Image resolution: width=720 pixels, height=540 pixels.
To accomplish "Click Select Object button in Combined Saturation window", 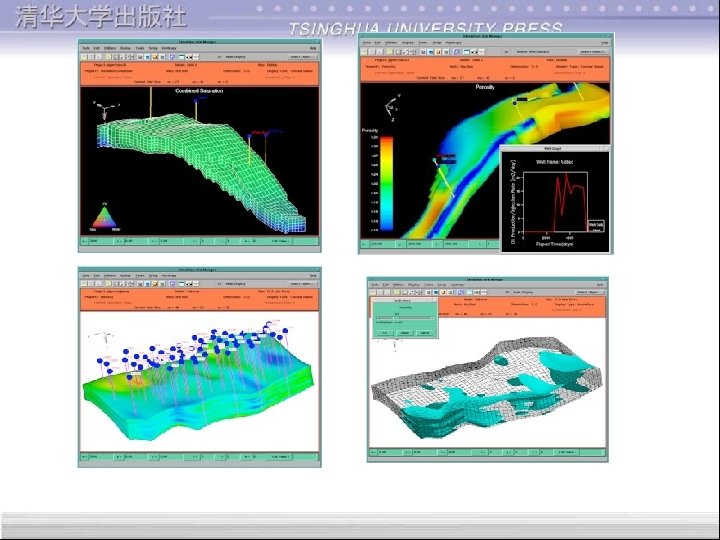I will pos(302,57).
